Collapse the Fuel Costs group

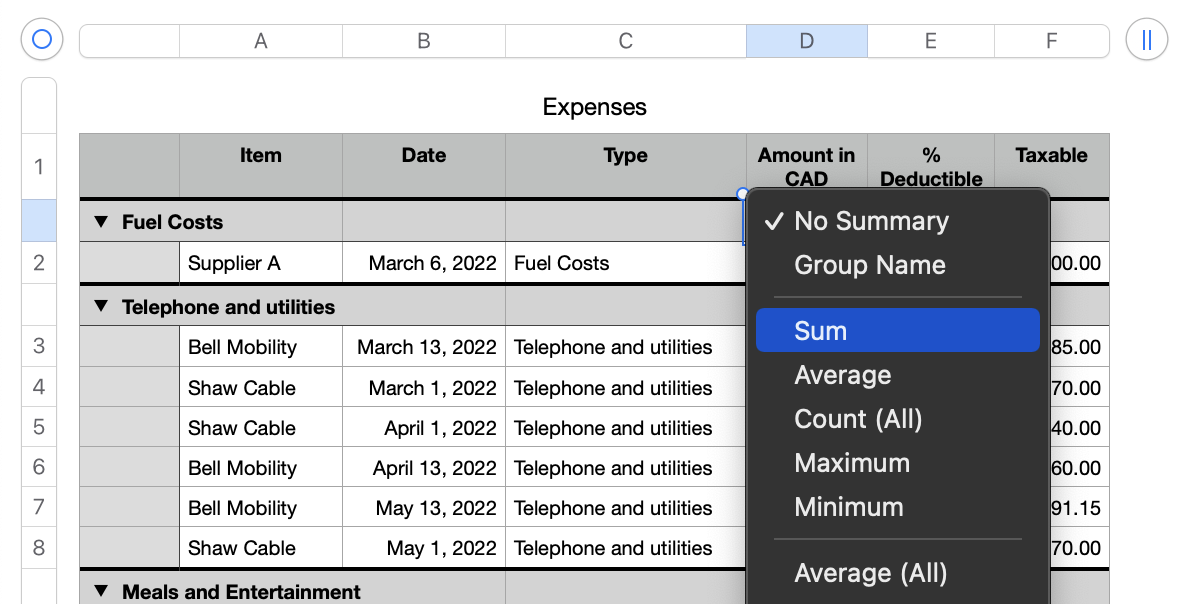(100, 222)
